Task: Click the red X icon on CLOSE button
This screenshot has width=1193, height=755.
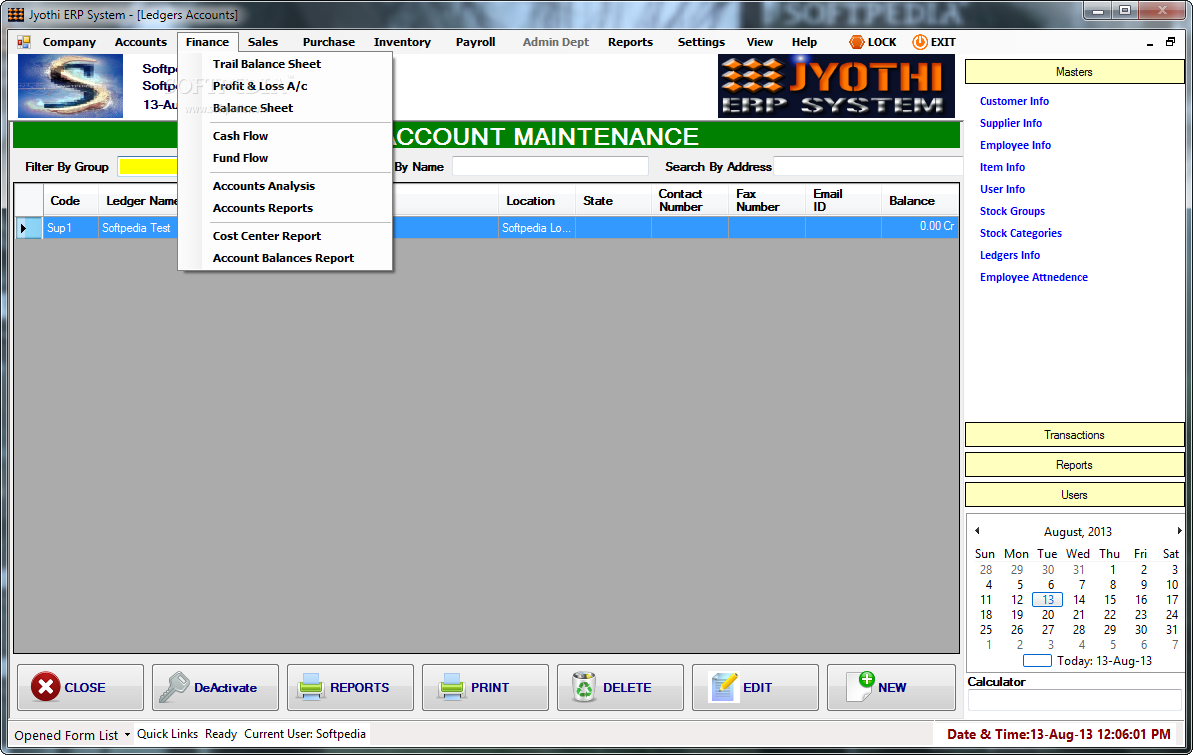Action: 46,687
